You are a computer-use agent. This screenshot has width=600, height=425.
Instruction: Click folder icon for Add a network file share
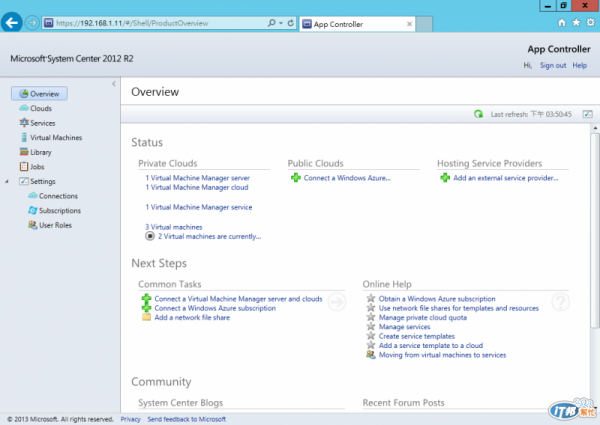(146, 317)
